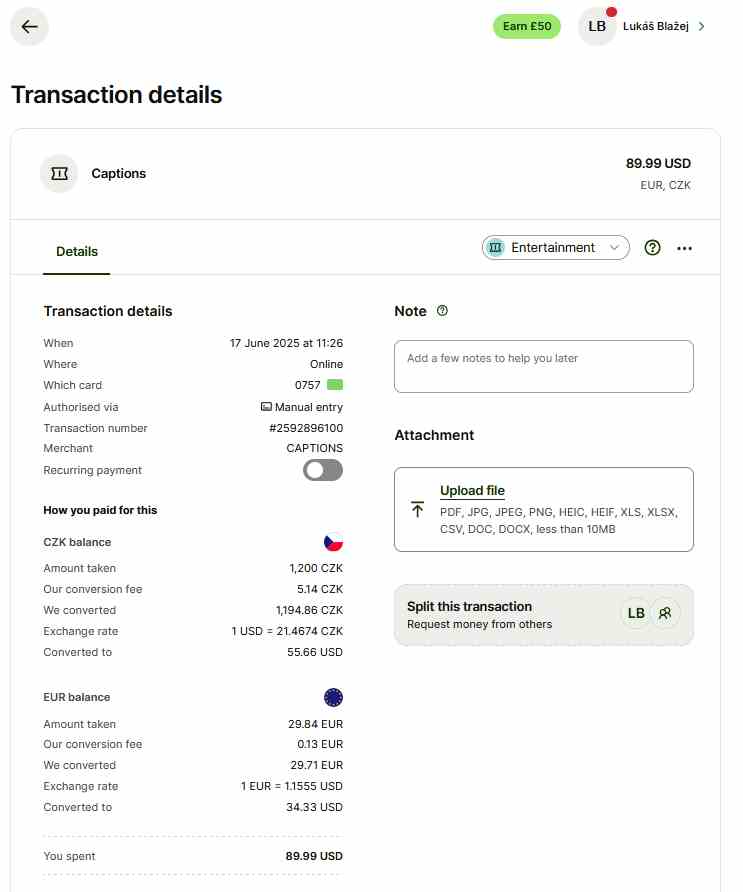Open the three-dot more options menu

pyautogui.click(x=685, y=248)
